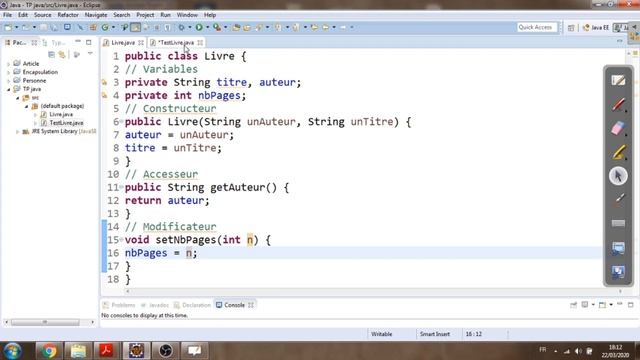Image resolution: width=640 pixels, height=360 pixels.
Task: Switch to the *TestLivre.java editor tab
Action: pos(176,42)
